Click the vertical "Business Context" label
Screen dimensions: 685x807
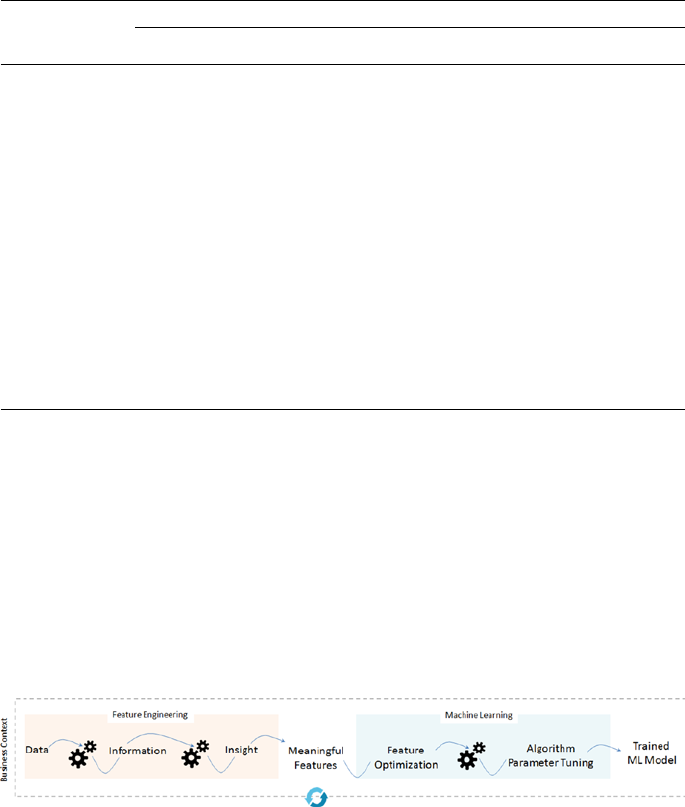coord(5,750)
